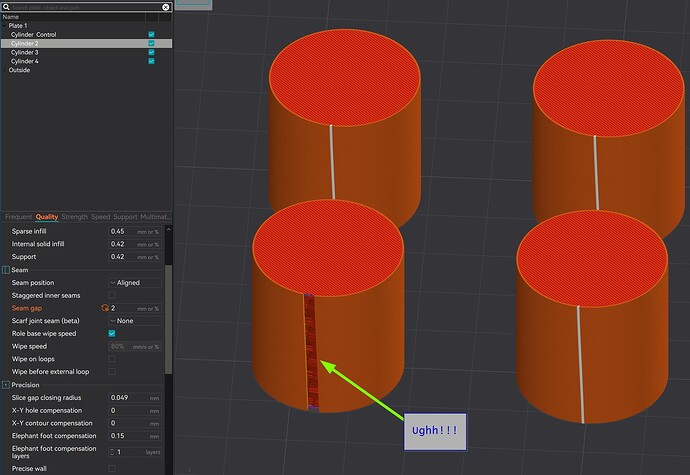
Task: Enable Wipe on loops
Action: pyautogui.click(x=112, y=359)
